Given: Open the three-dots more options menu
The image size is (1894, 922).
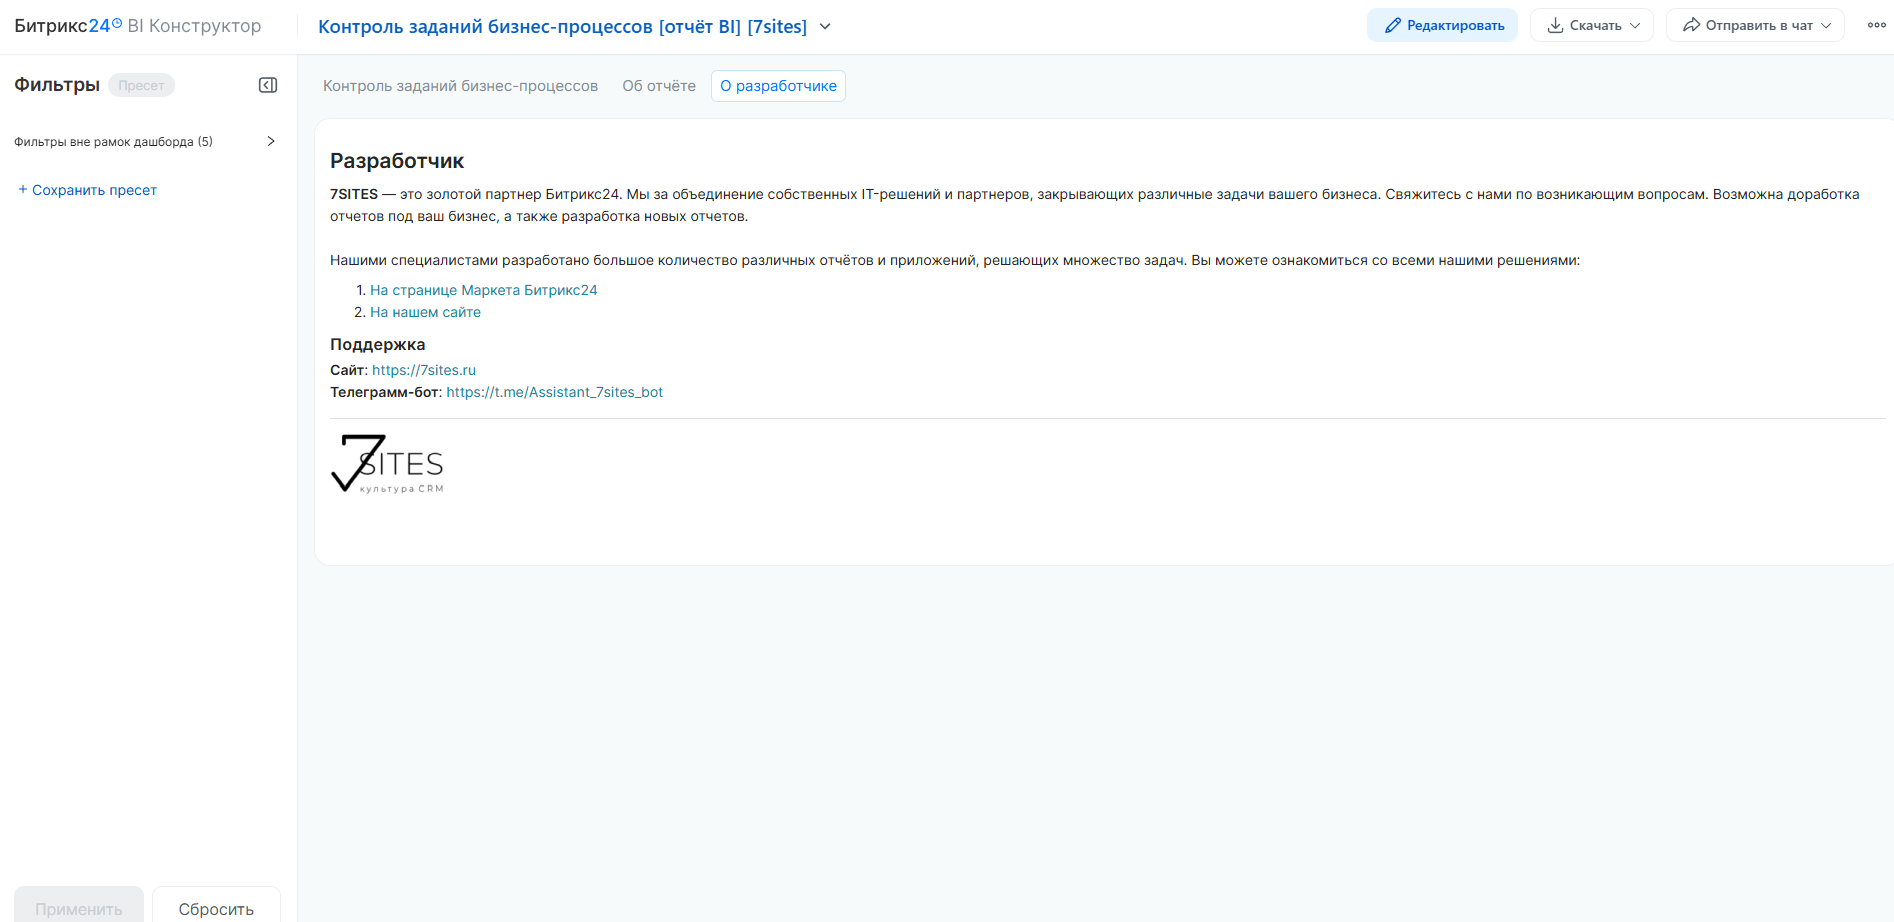Looking at the screenshot, I should tap(1876, 25).
